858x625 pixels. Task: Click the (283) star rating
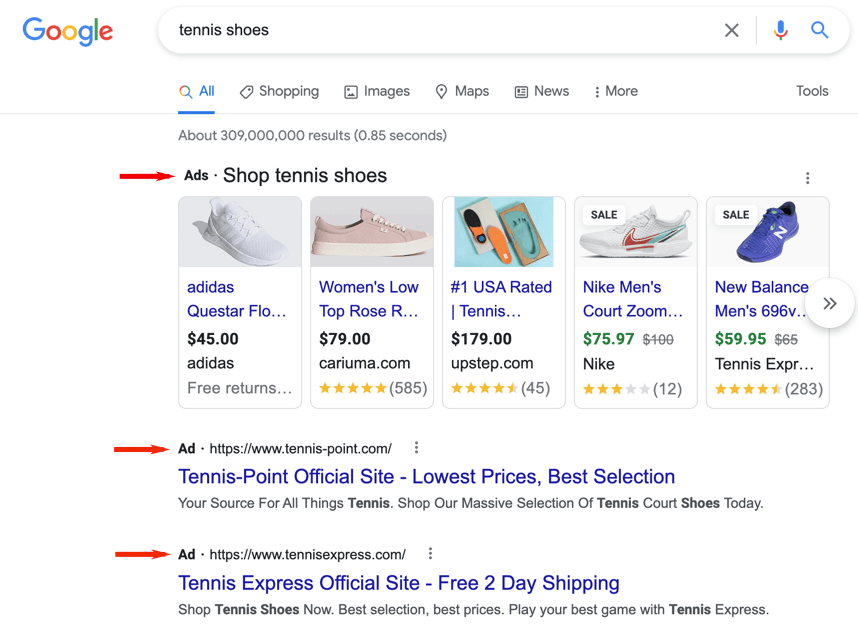coord(769,389)
